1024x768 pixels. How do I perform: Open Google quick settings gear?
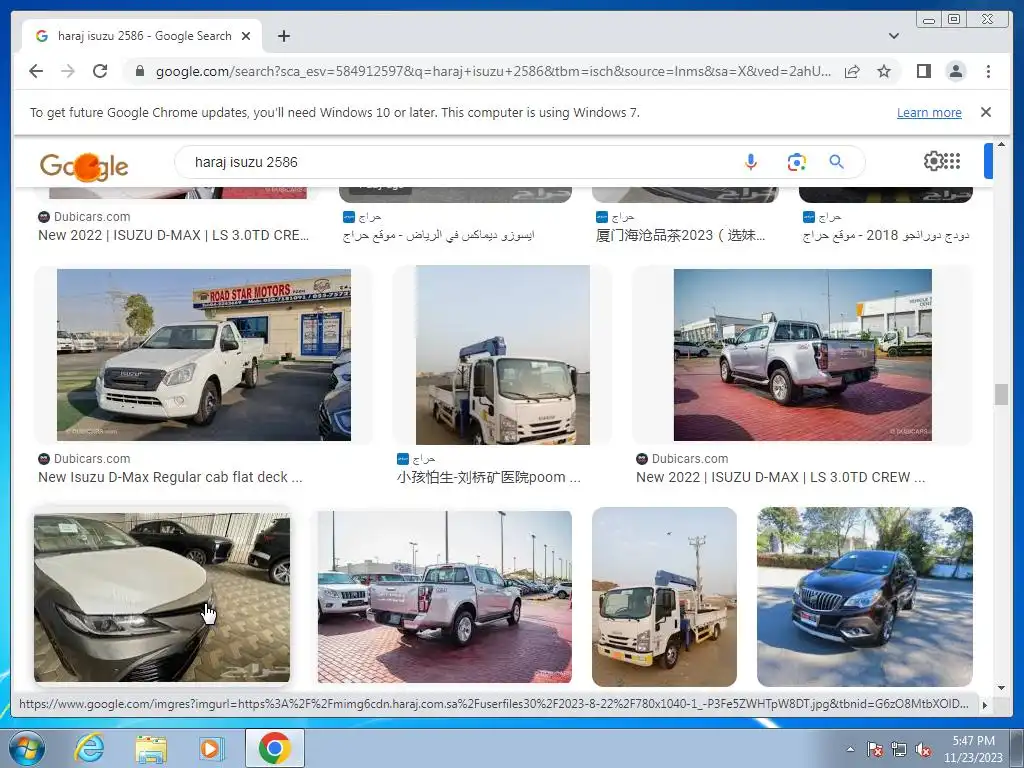(x=933, y=161)
